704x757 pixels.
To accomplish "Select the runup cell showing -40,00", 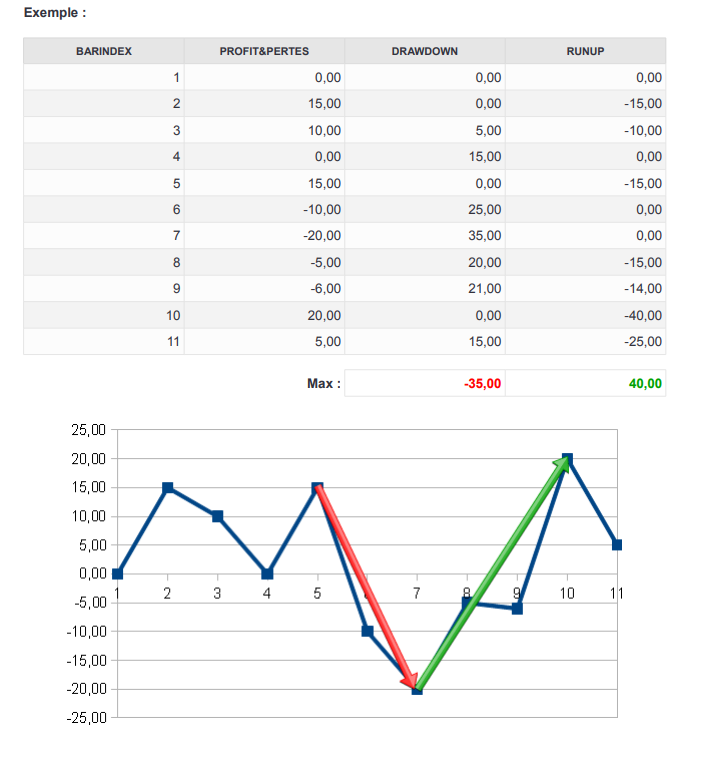I will [641, 315].
